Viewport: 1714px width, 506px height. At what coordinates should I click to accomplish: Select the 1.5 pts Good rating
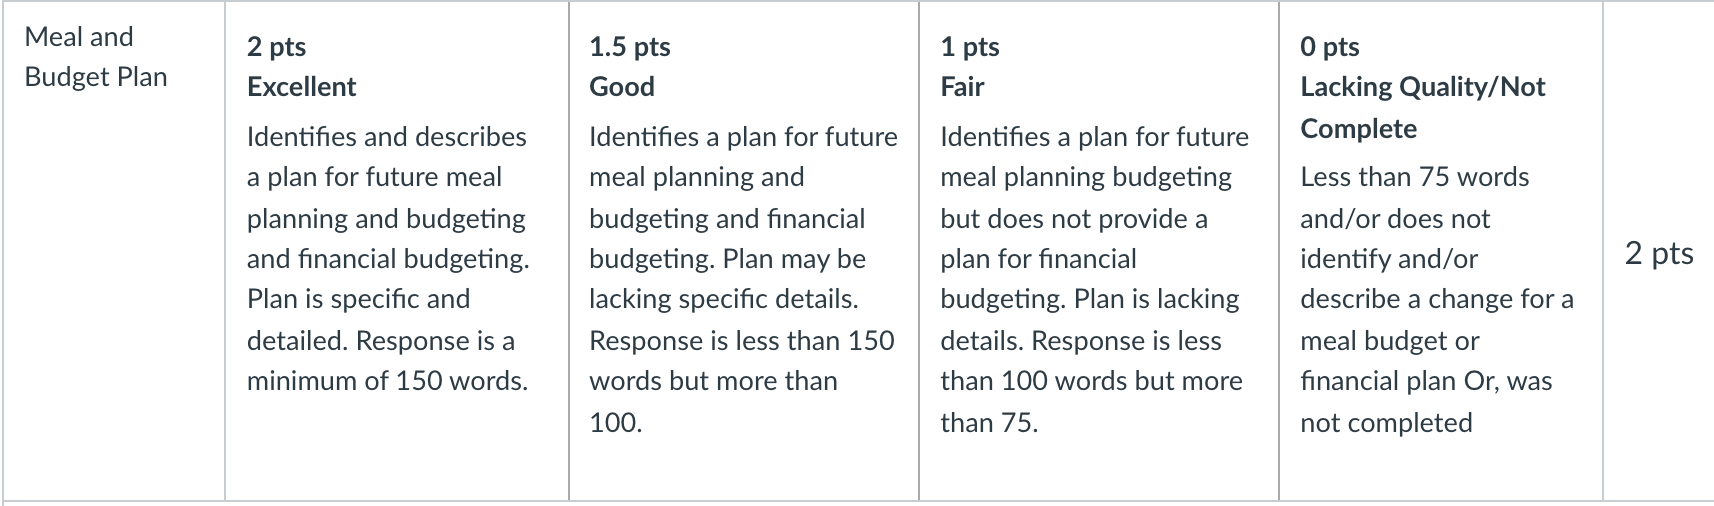click(x=744, y=250)
